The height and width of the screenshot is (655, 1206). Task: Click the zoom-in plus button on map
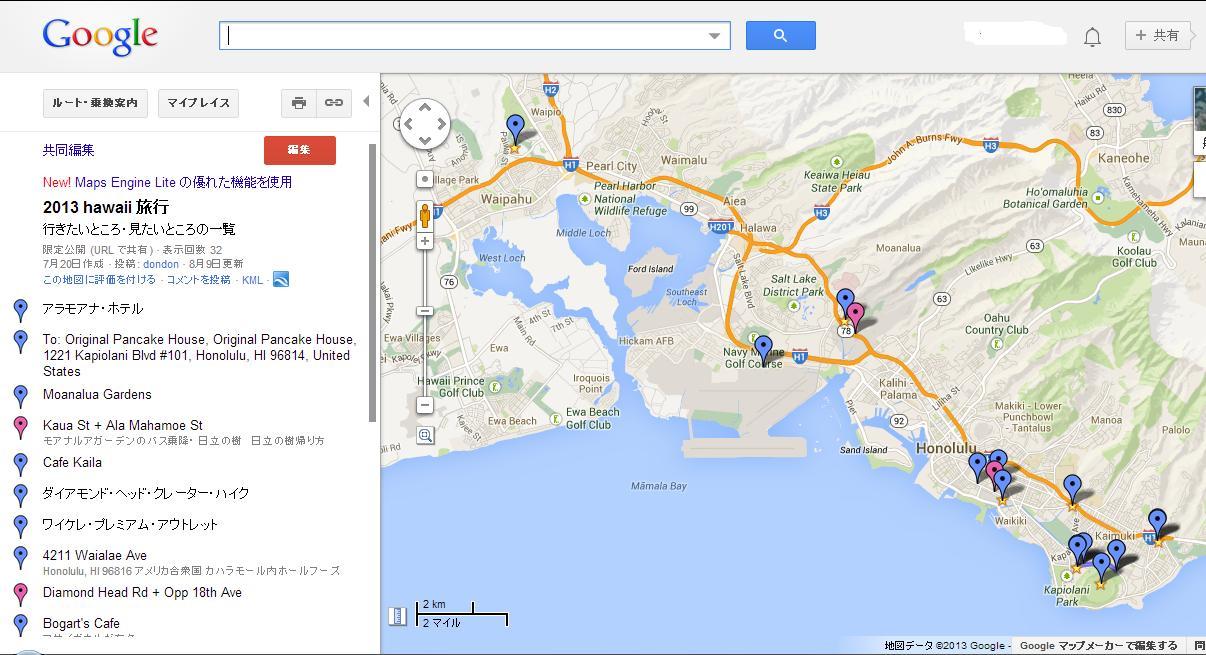click(x=425, y=241)
